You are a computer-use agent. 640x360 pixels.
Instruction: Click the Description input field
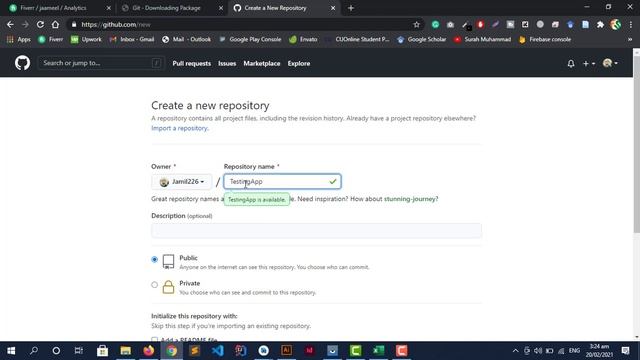316,231
